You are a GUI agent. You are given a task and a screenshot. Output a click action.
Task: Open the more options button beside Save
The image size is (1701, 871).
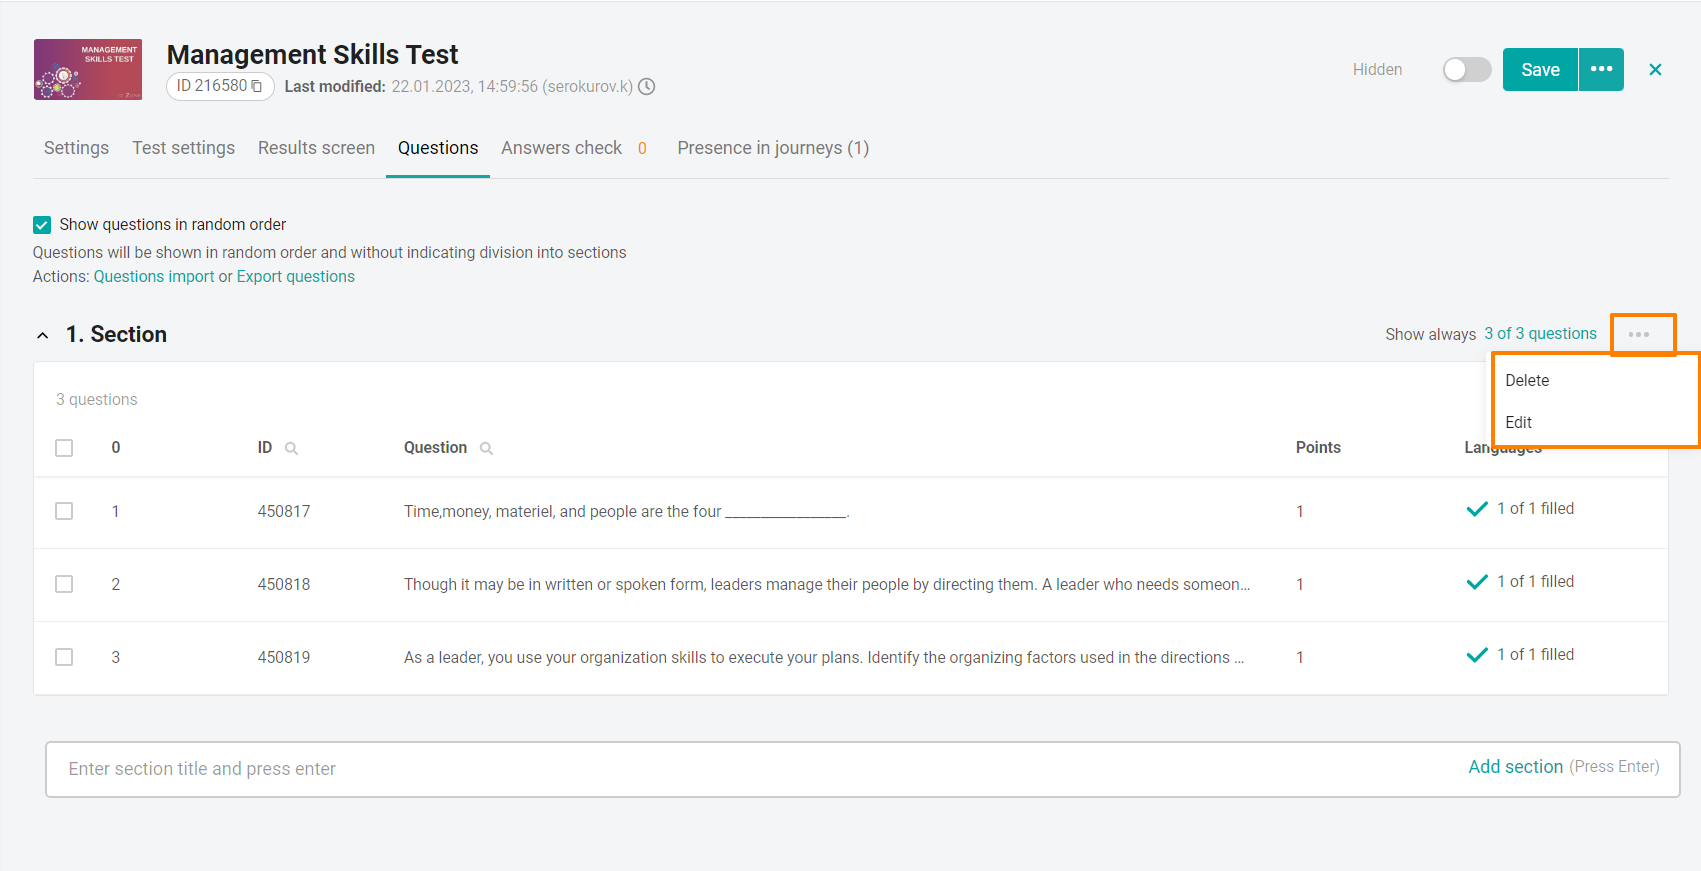point(1601,69)
